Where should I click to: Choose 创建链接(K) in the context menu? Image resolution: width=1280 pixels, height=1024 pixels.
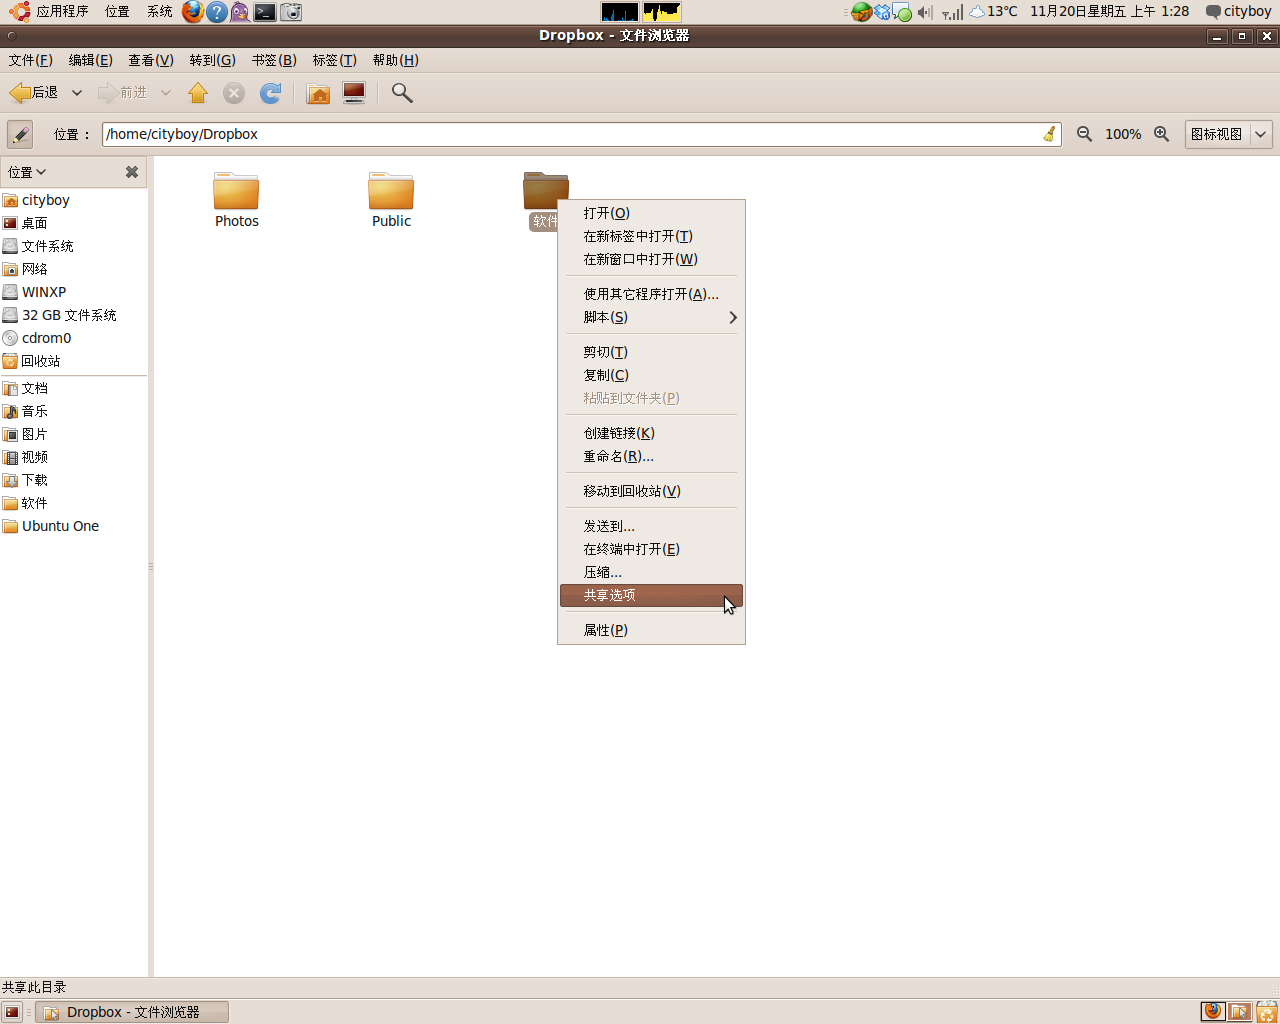tap(651, 433)
